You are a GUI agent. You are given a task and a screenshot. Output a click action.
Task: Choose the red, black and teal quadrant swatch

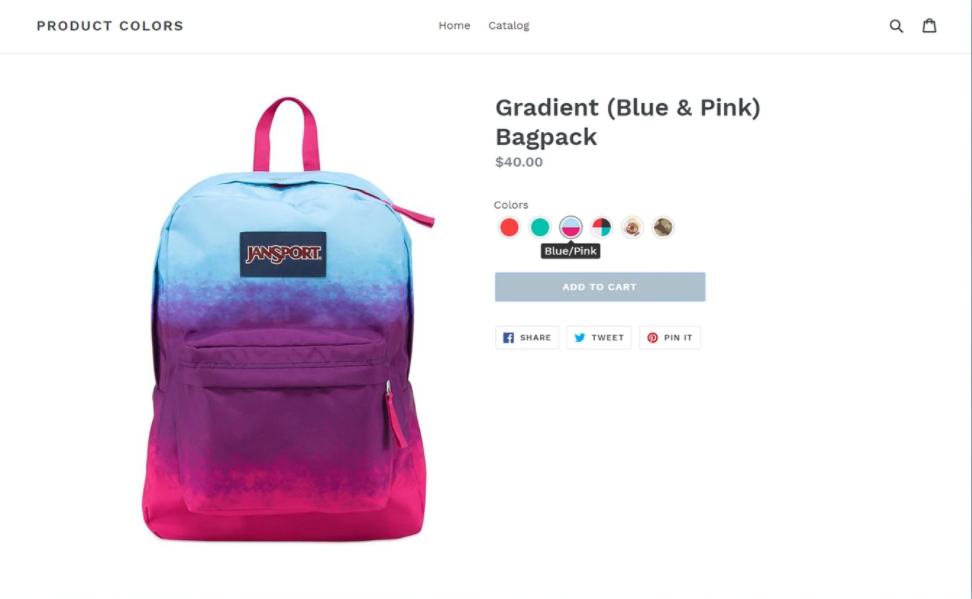click(601, 228)
